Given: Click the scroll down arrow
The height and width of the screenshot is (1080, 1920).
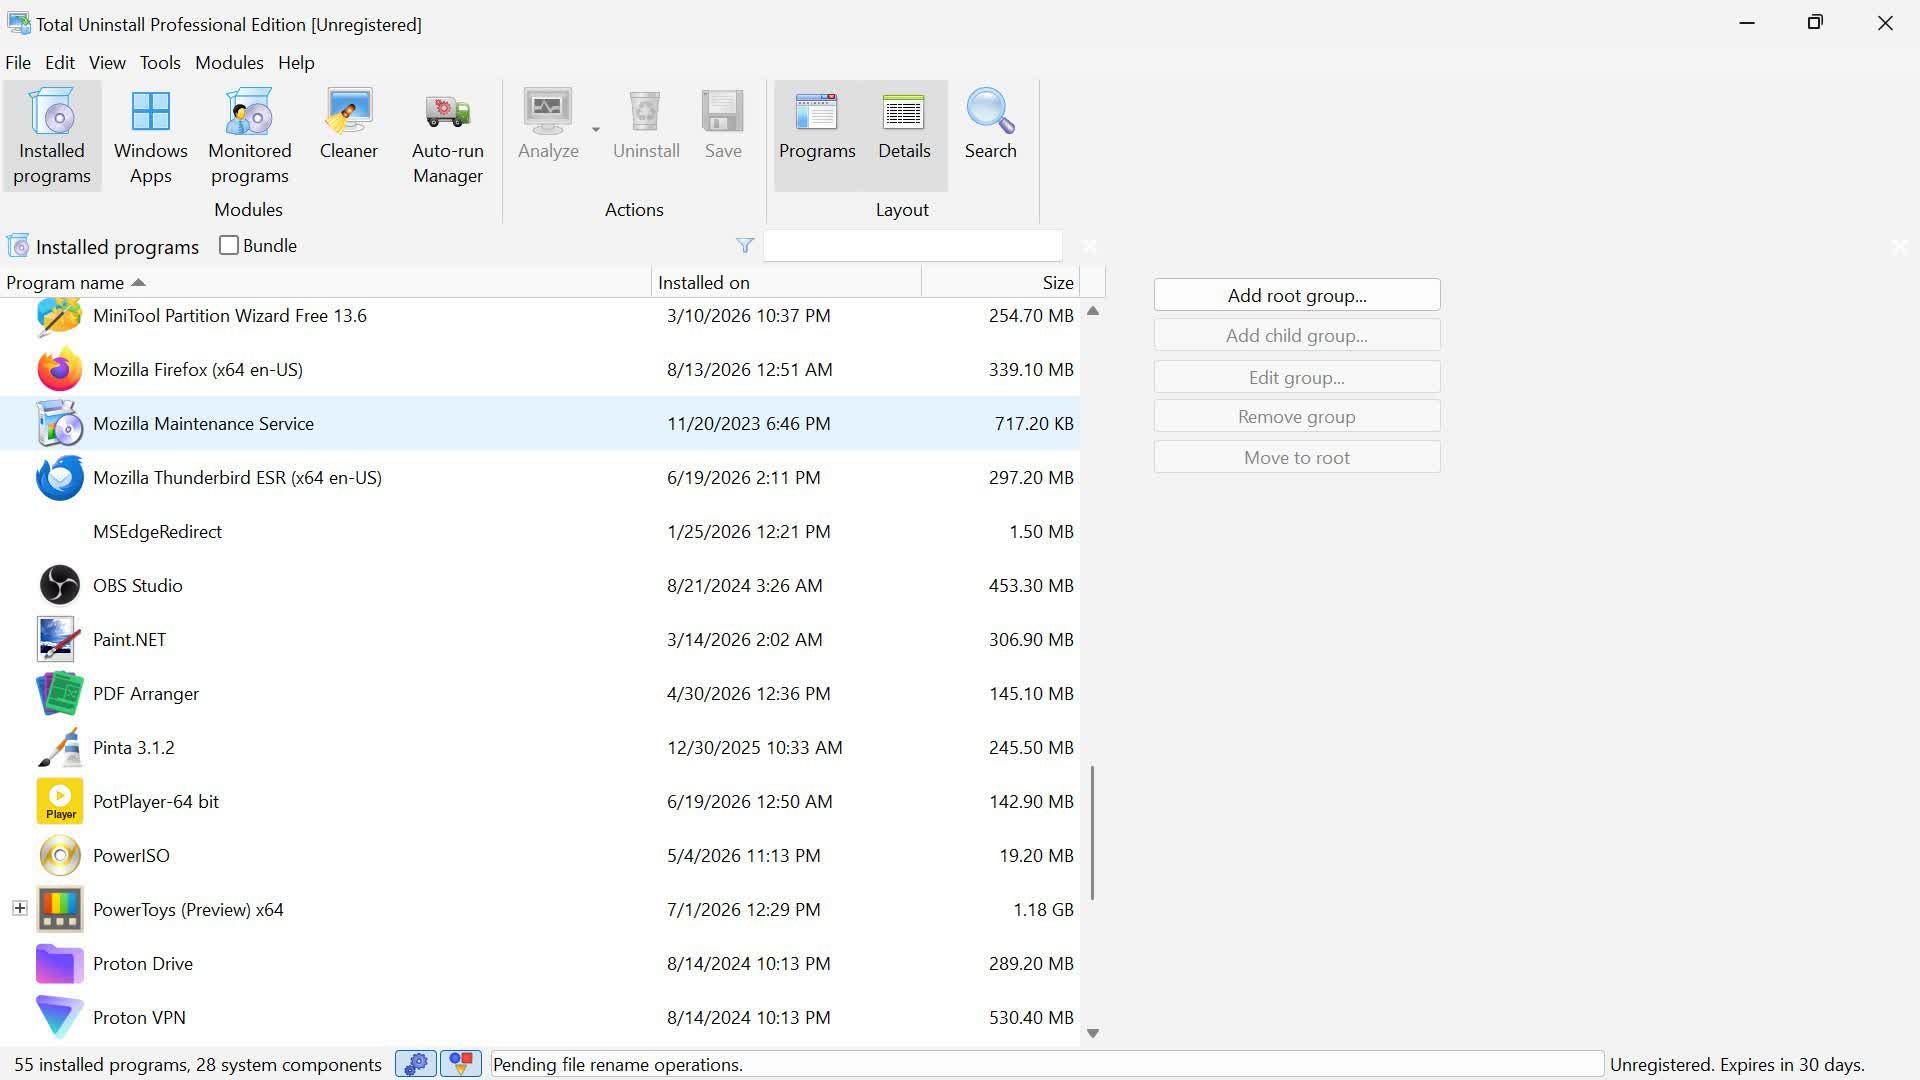Looking at the screenshot, I should point(1093,1034).
